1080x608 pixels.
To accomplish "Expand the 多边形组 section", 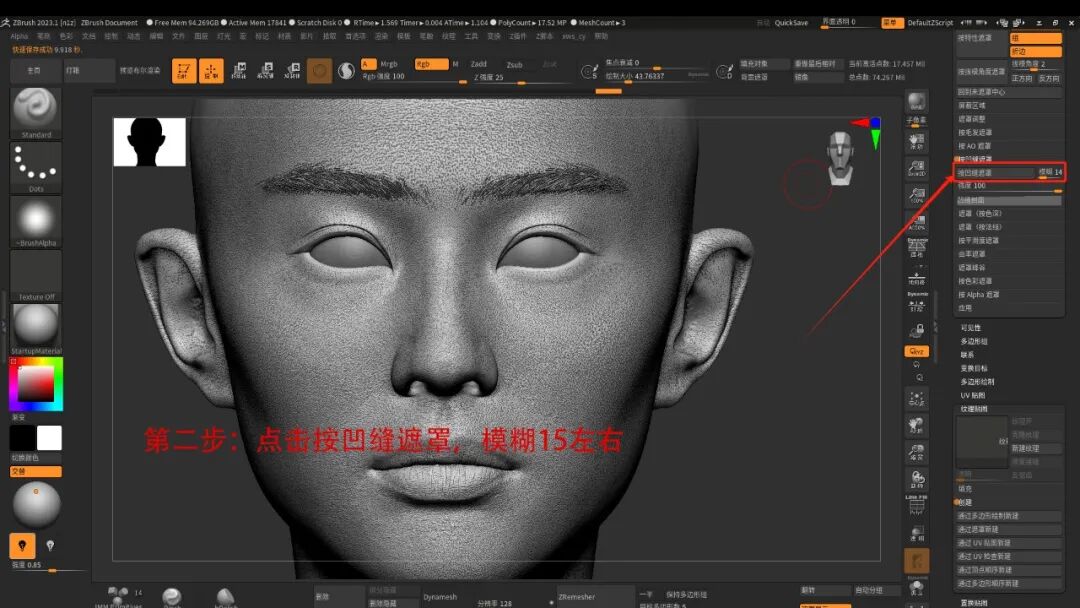I will [973, 342].
